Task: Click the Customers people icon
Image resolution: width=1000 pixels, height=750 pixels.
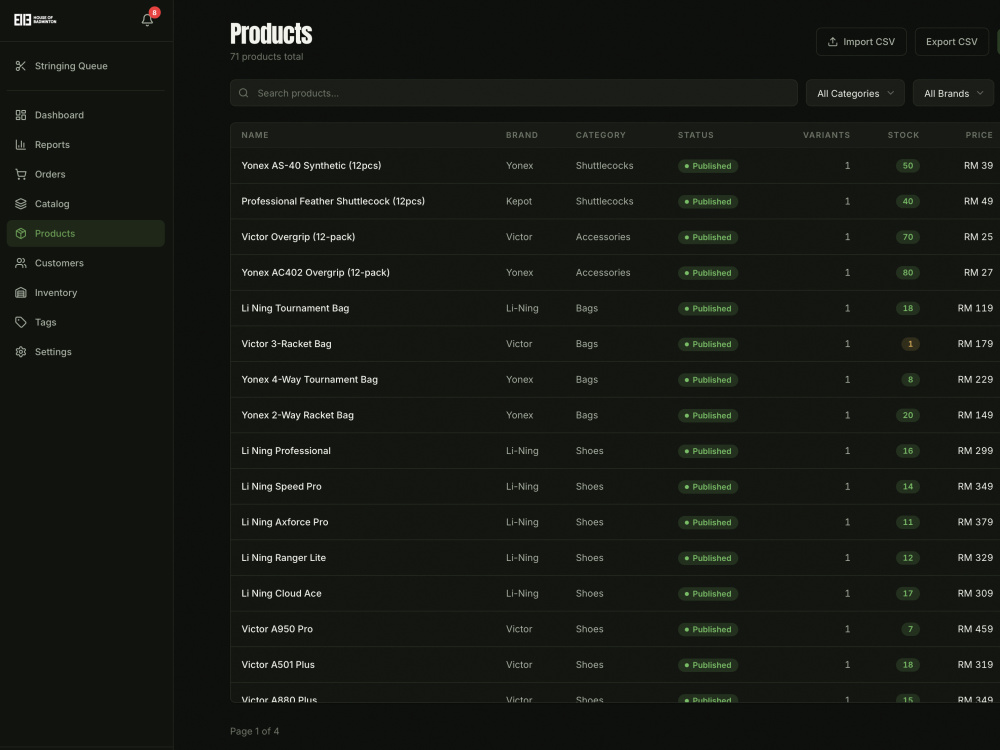Action: click(x=20, y=263)
